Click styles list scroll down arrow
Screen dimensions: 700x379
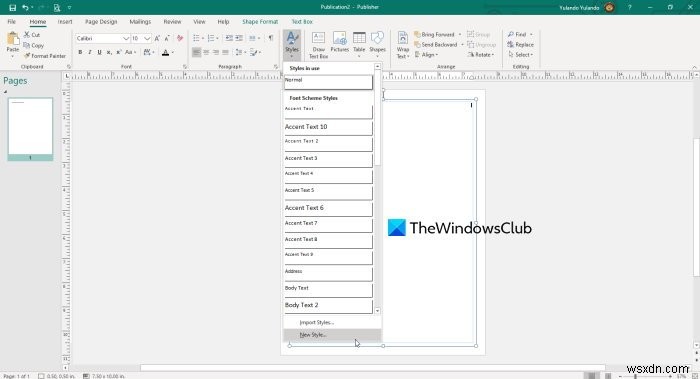[378, 311]
